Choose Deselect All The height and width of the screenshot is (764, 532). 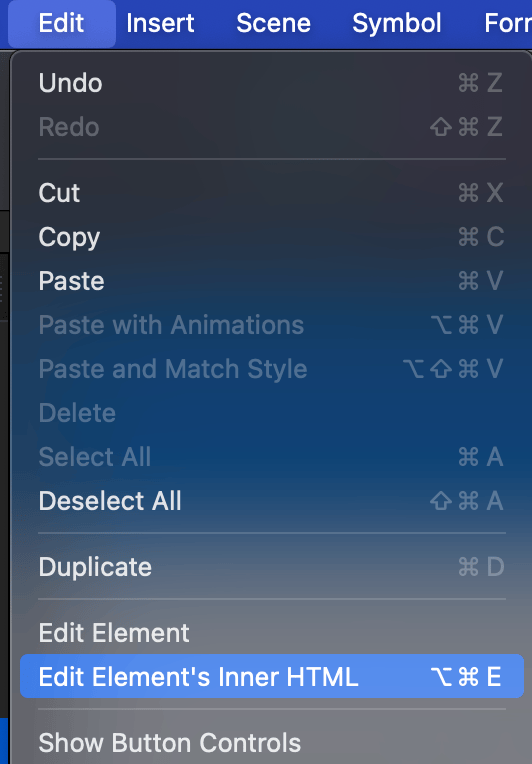[272, 501]
